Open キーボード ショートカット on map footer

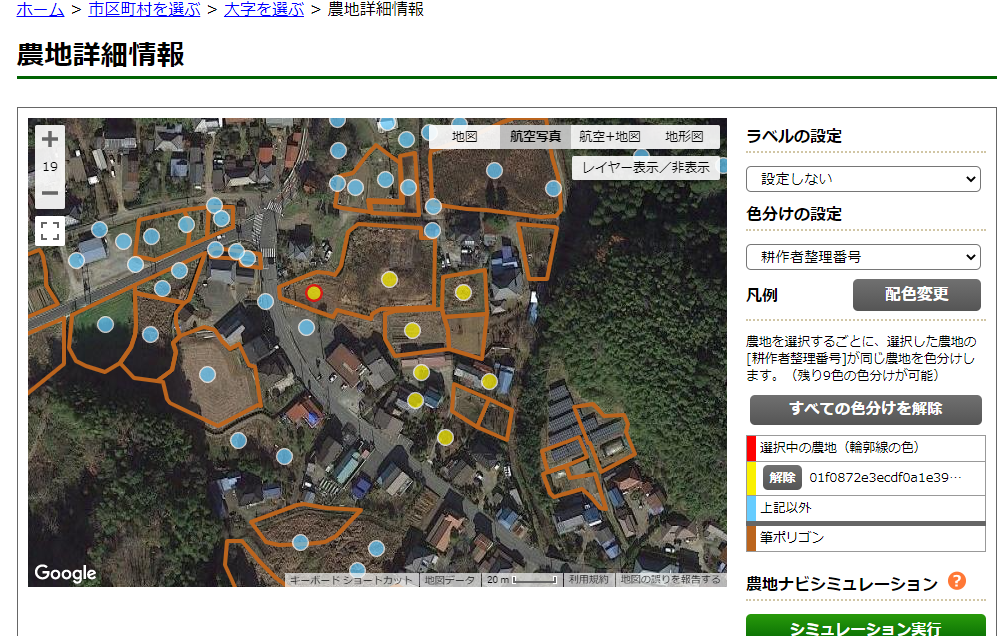pyautogui.click(x=351, y=580)
